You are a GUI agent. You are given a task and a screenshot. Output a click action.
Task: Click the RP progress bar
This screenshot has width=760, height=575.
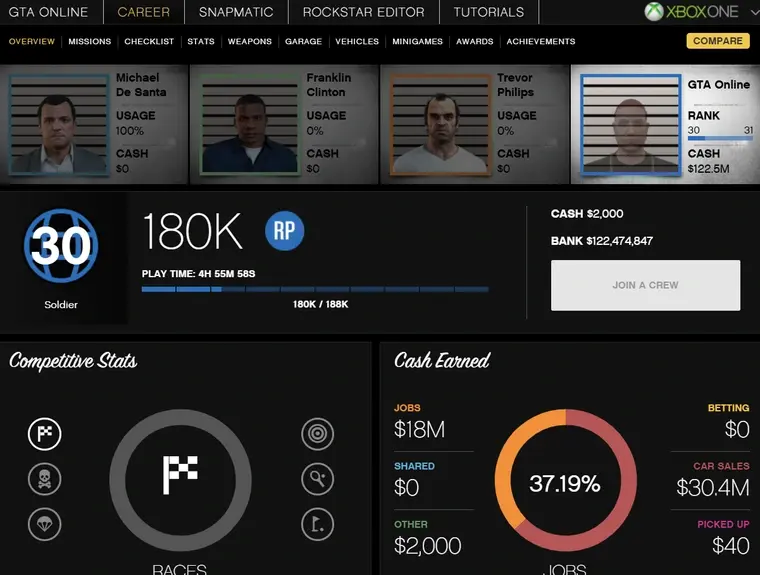point(315,290)
